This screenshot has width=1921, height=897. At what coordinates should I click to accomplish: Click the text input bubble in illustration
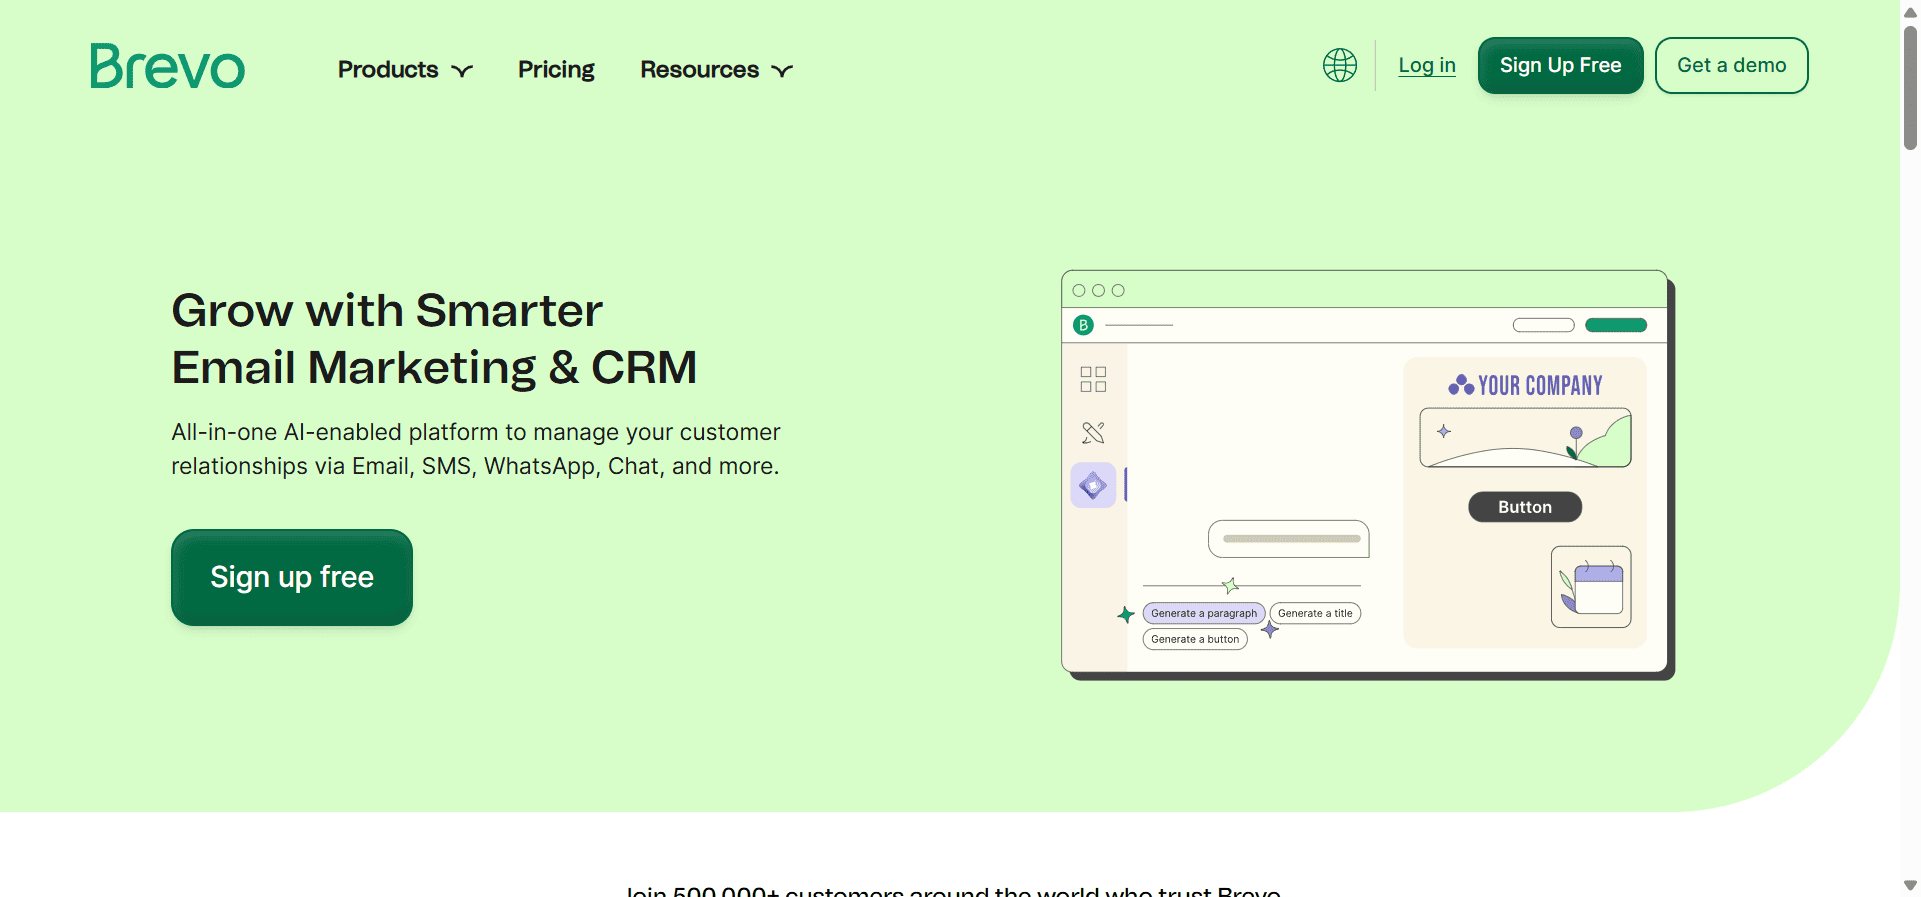click(x=1289, y=539)
